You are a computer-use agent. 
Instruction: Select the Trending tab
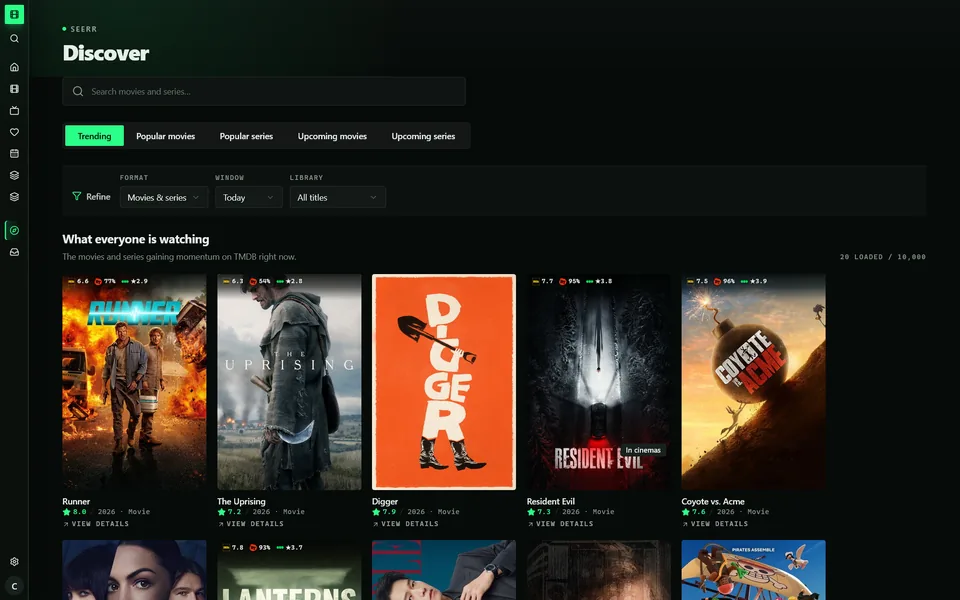coord(94,136)
